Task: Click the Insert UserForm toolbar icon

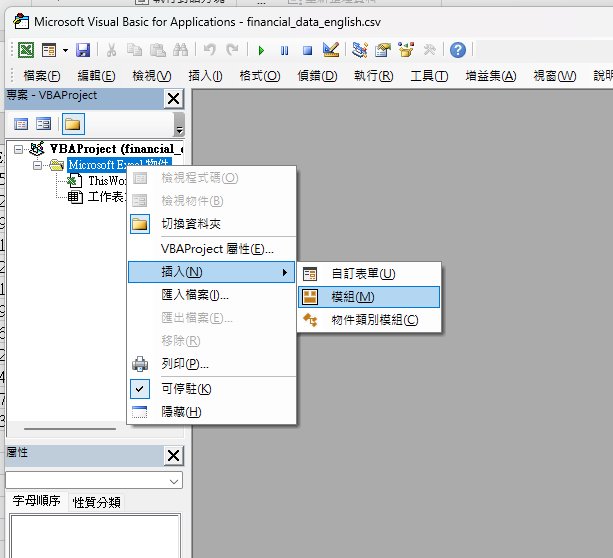Action: pyautogui.click(x=49, y=50)
